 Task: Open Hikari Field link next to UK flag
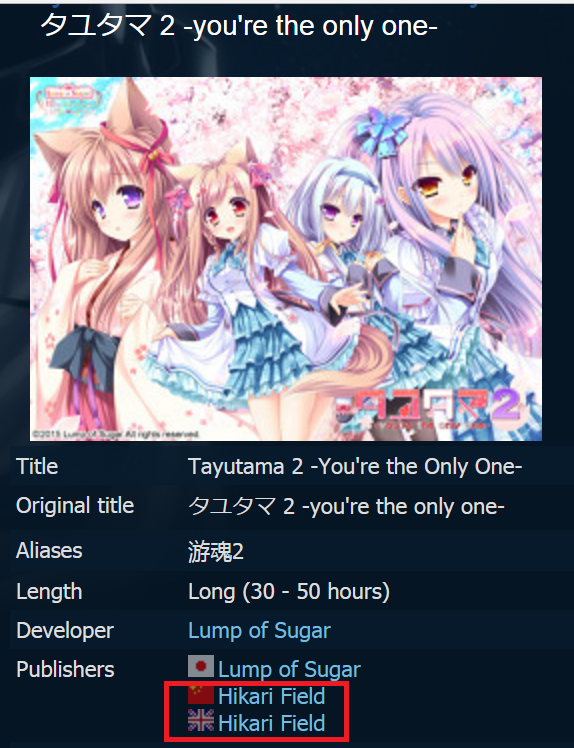point(271,723)
